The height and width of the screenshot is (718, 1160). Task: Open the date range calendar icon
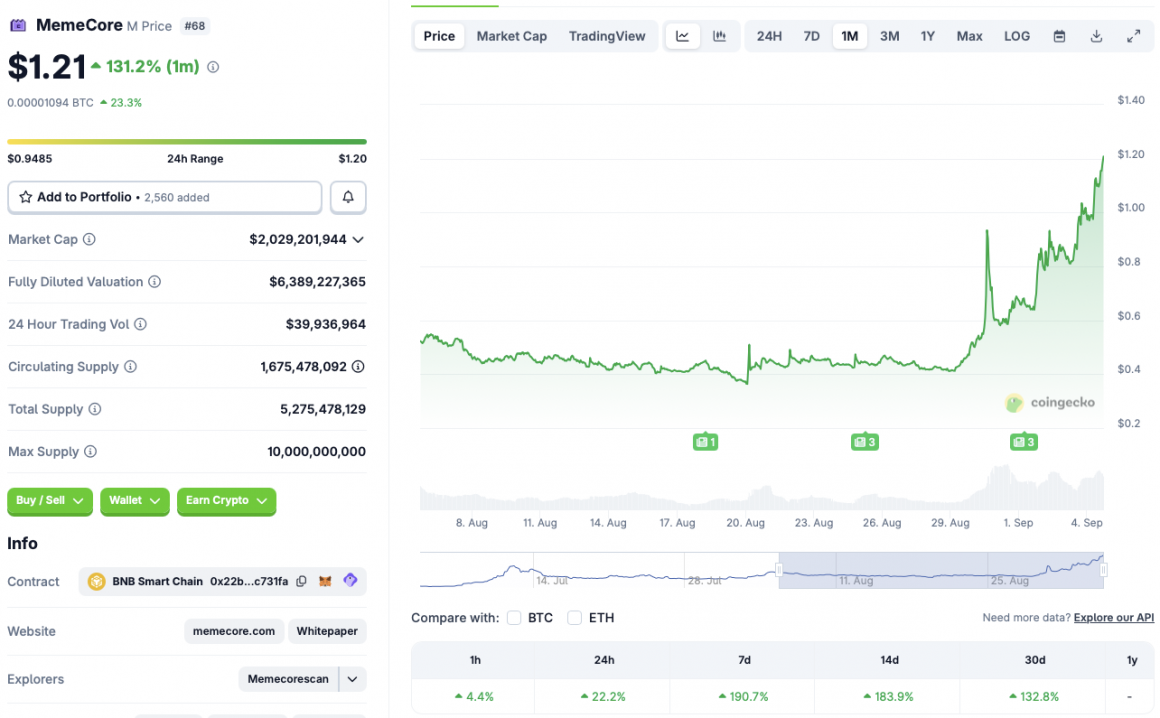[1059, 35]
